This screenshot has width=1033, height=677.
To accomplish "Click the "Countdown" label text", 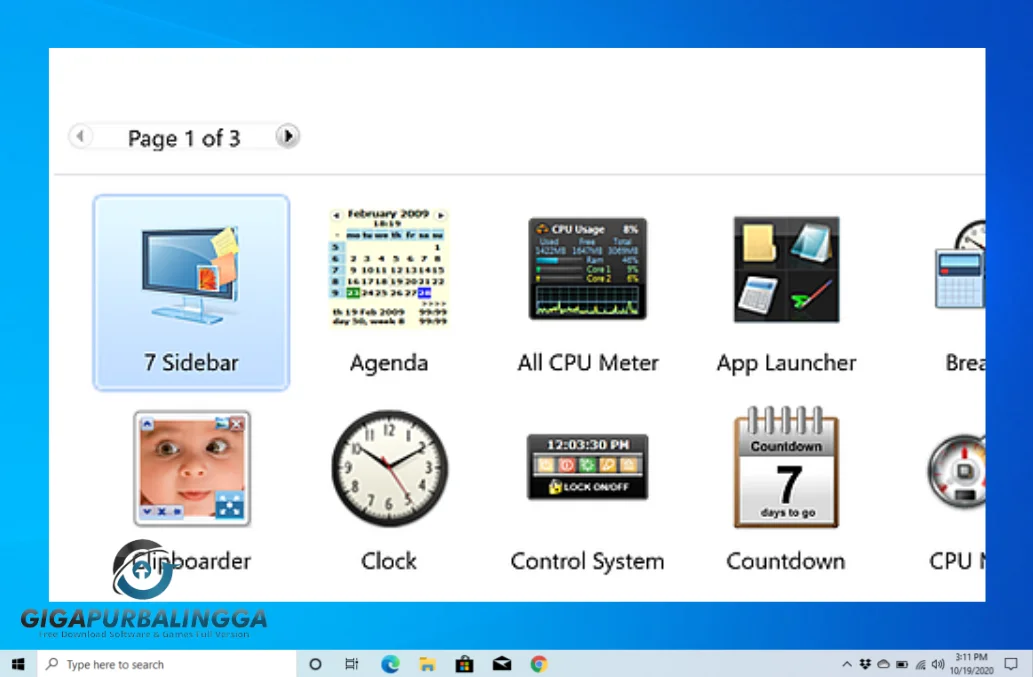I will coord(786,561).
